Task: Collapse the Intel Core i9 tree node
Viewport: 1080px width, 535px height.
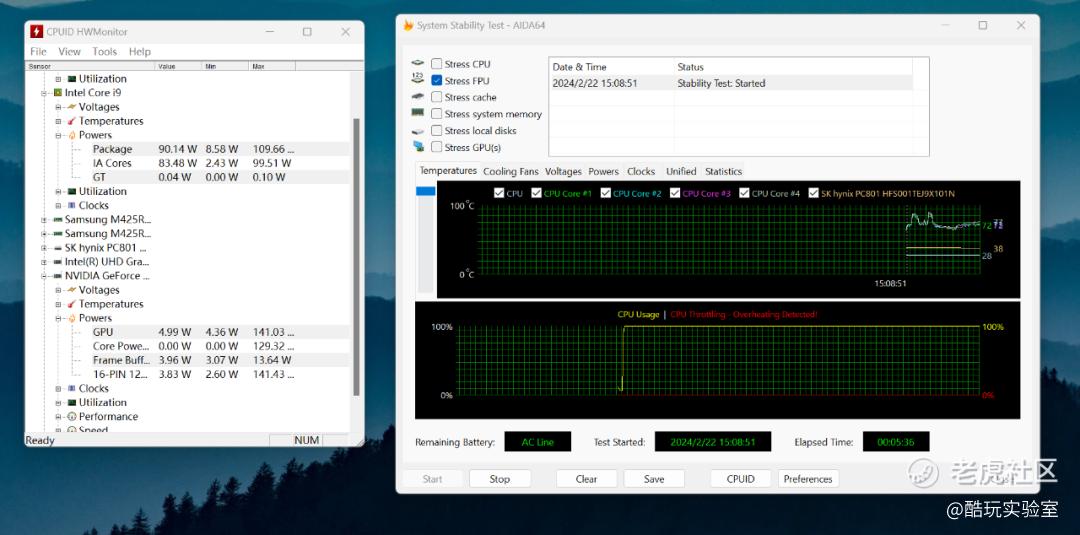Action: click(x=45, y=92)
